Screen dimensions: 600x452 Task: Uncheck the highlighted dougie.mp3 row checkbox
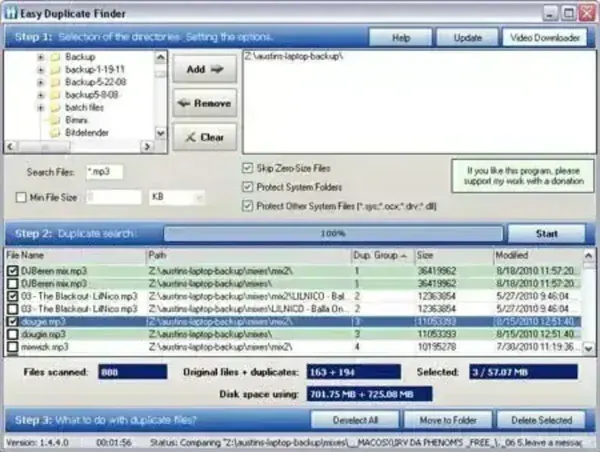(x=13, y=321)
